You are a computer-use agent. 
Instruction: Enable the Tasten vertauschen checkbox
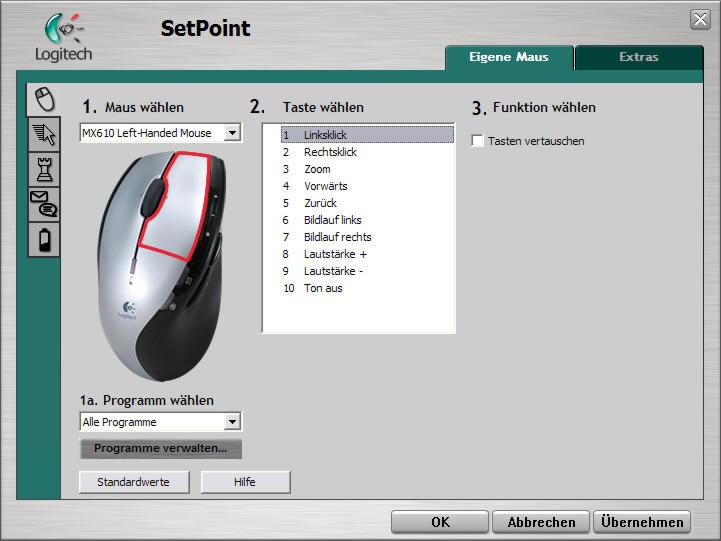478,141
